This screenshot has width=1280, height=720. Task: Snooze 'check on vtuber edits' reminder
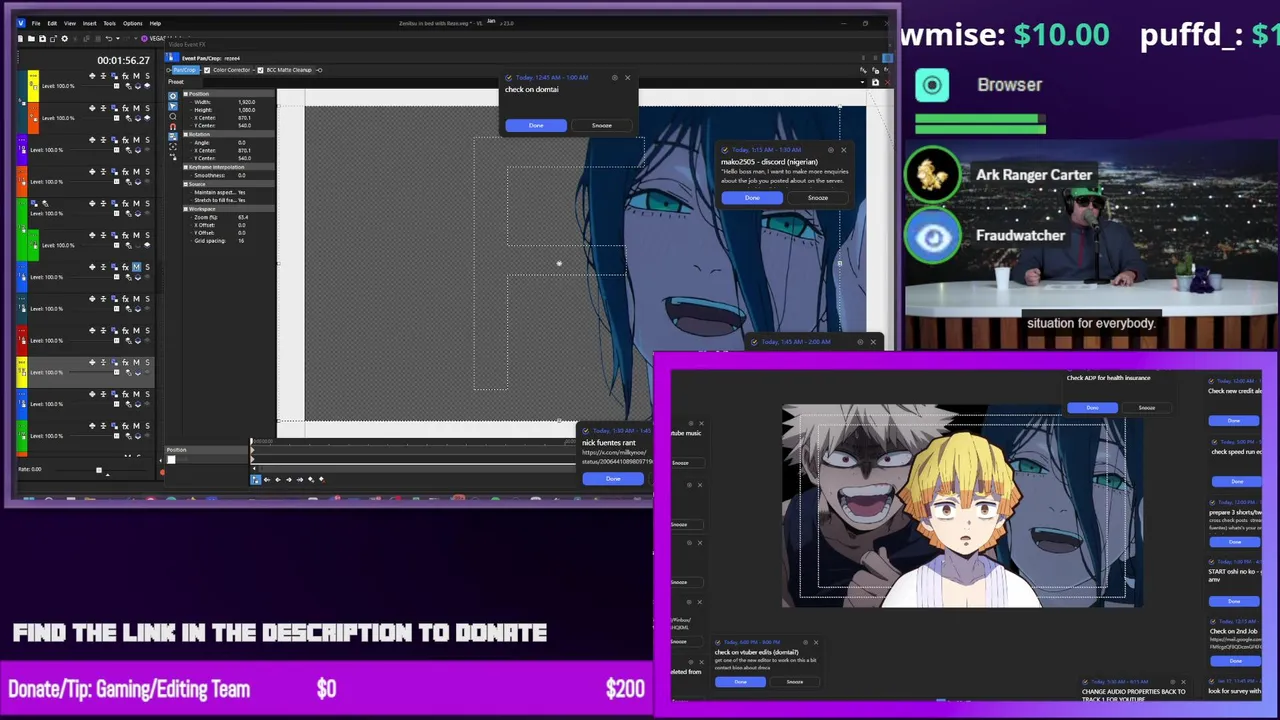tap(795, 682)
